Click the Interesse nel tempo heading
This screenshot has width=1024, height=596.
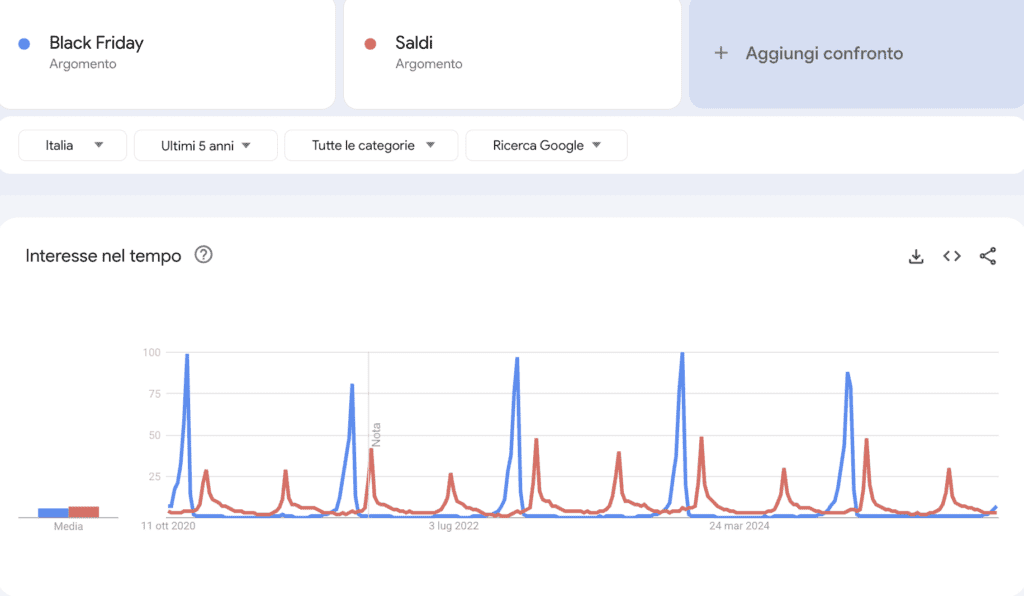coord(103,256)
